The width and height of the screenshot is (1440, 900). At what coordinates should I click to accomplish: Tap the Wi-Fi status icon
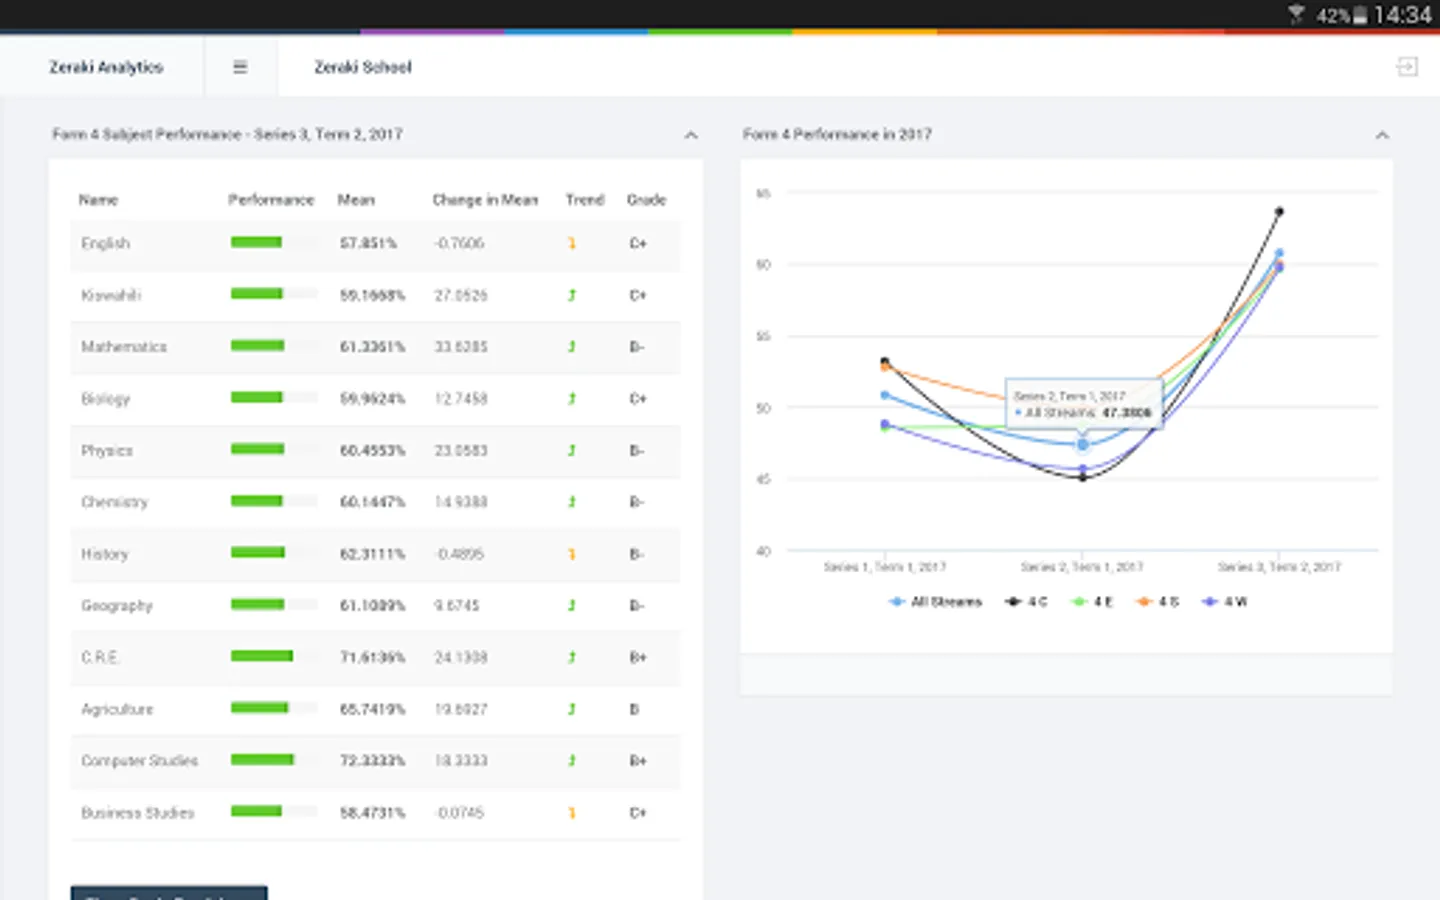1297,14
